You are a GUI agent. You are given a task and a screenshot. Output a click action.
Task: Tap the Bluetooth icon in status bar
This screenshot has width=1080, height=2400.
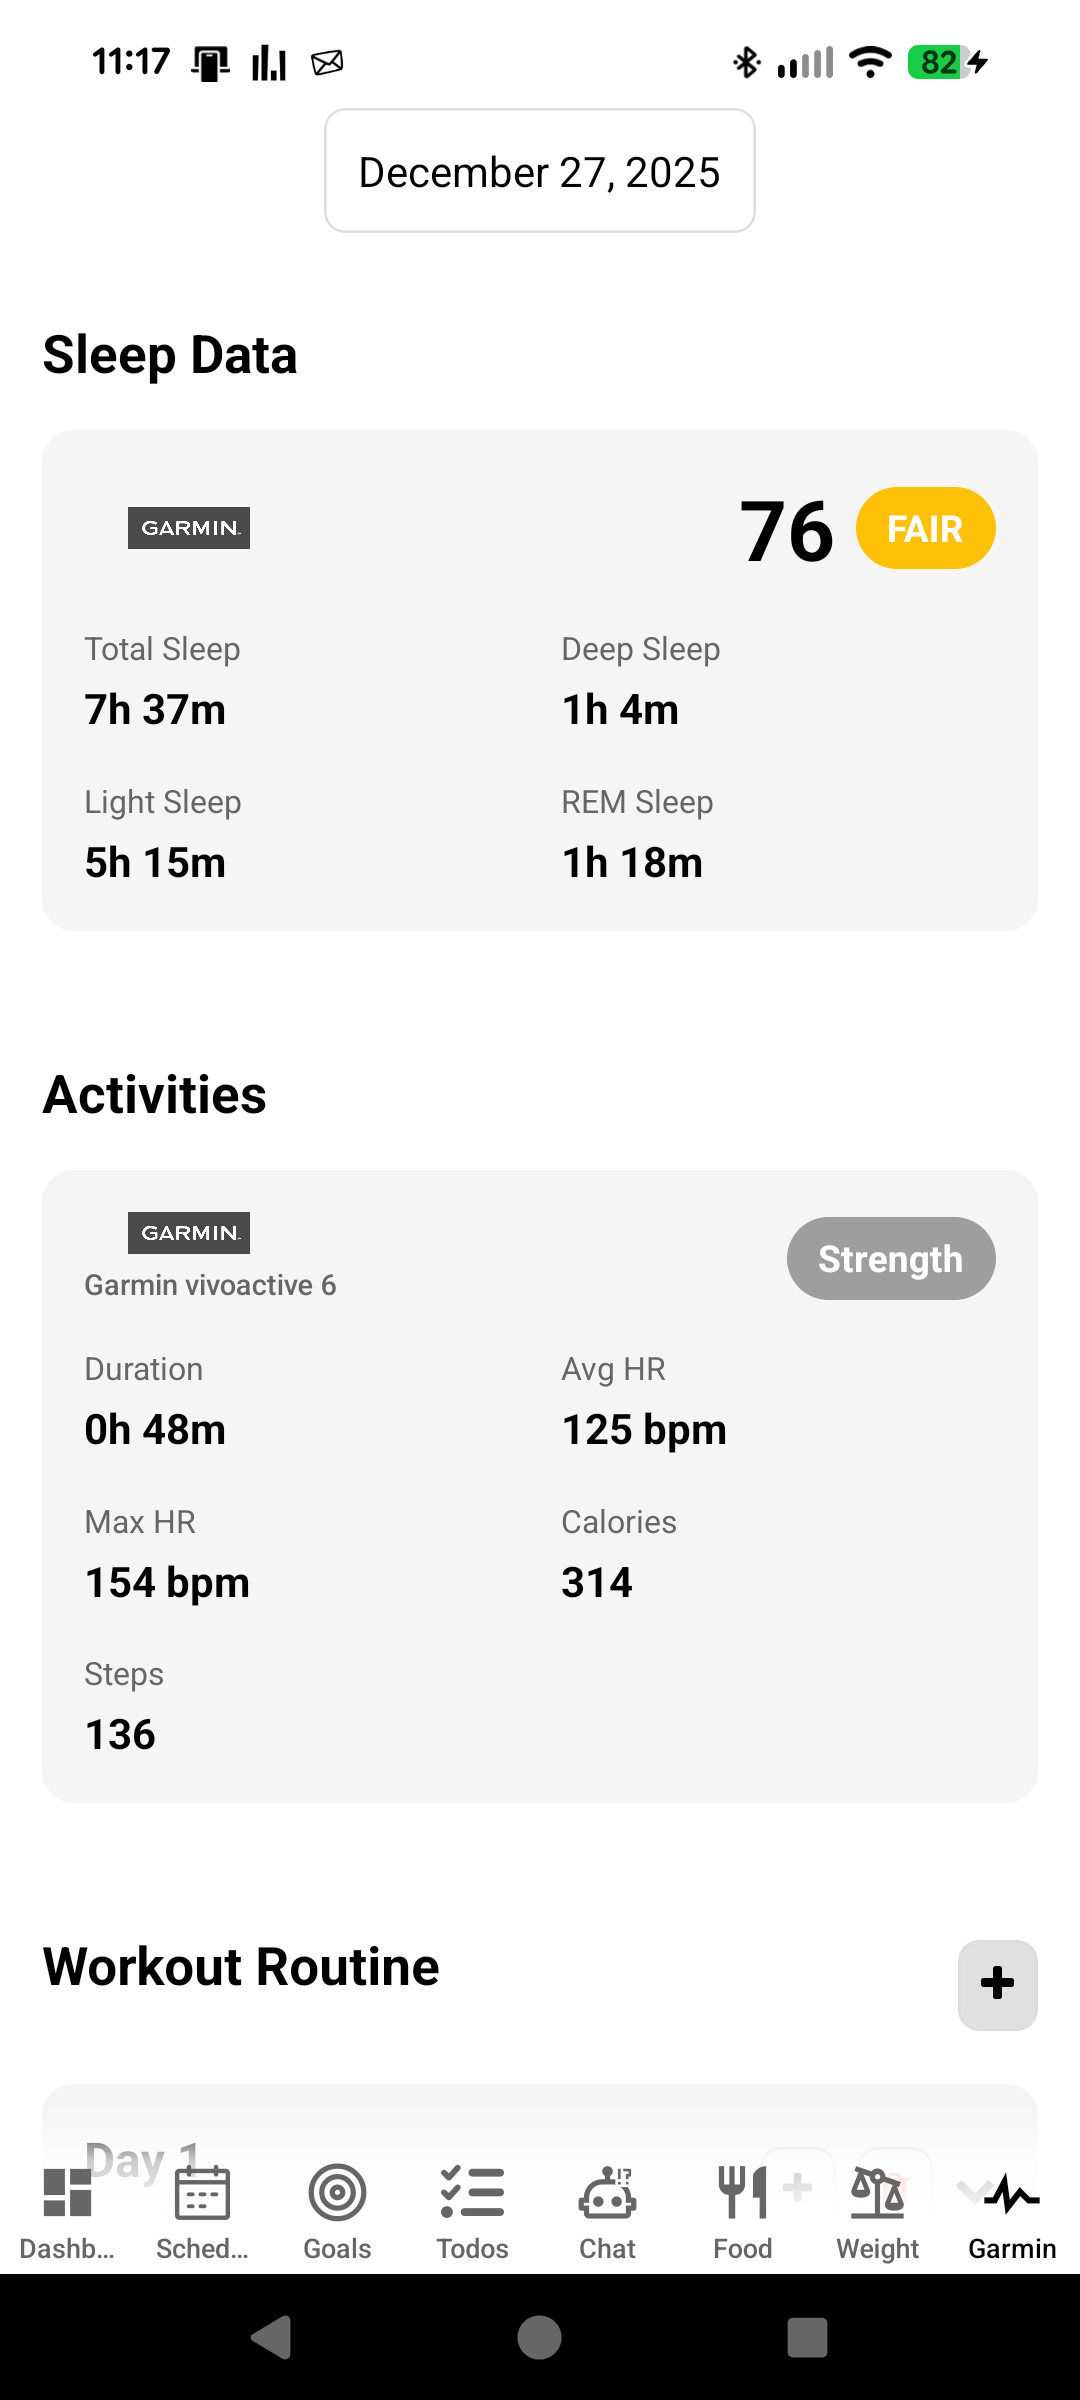click(x=746, y=62)
